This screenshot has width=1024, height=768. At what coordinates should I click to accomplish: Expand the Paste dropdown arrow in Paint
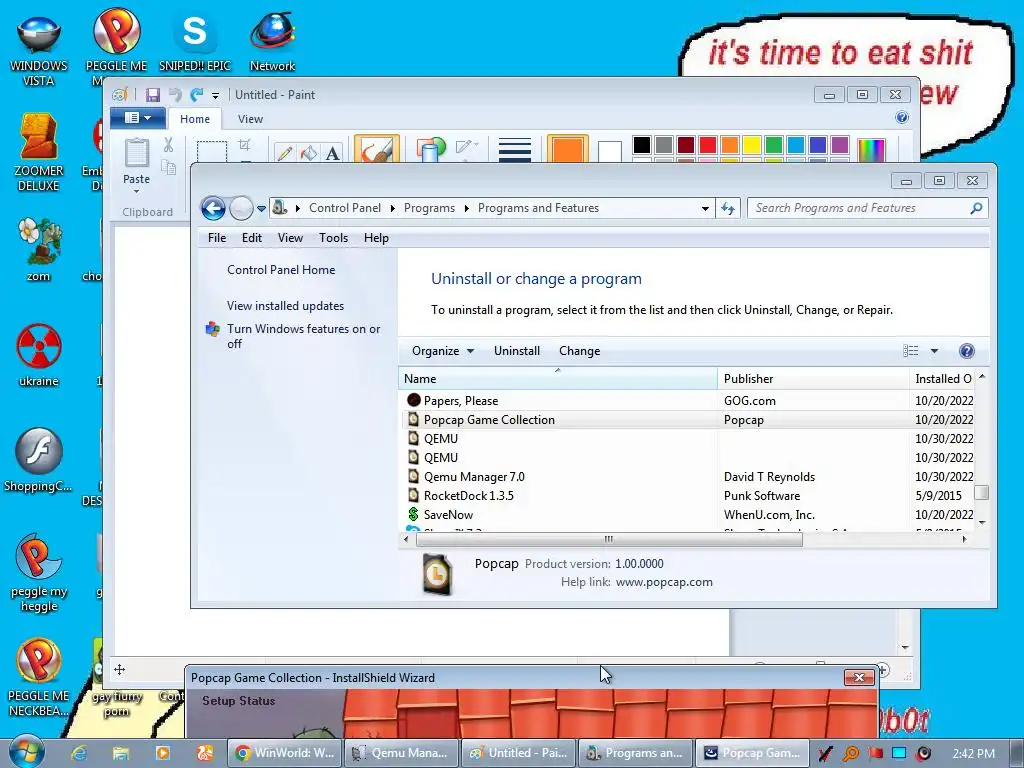[136, 191]
